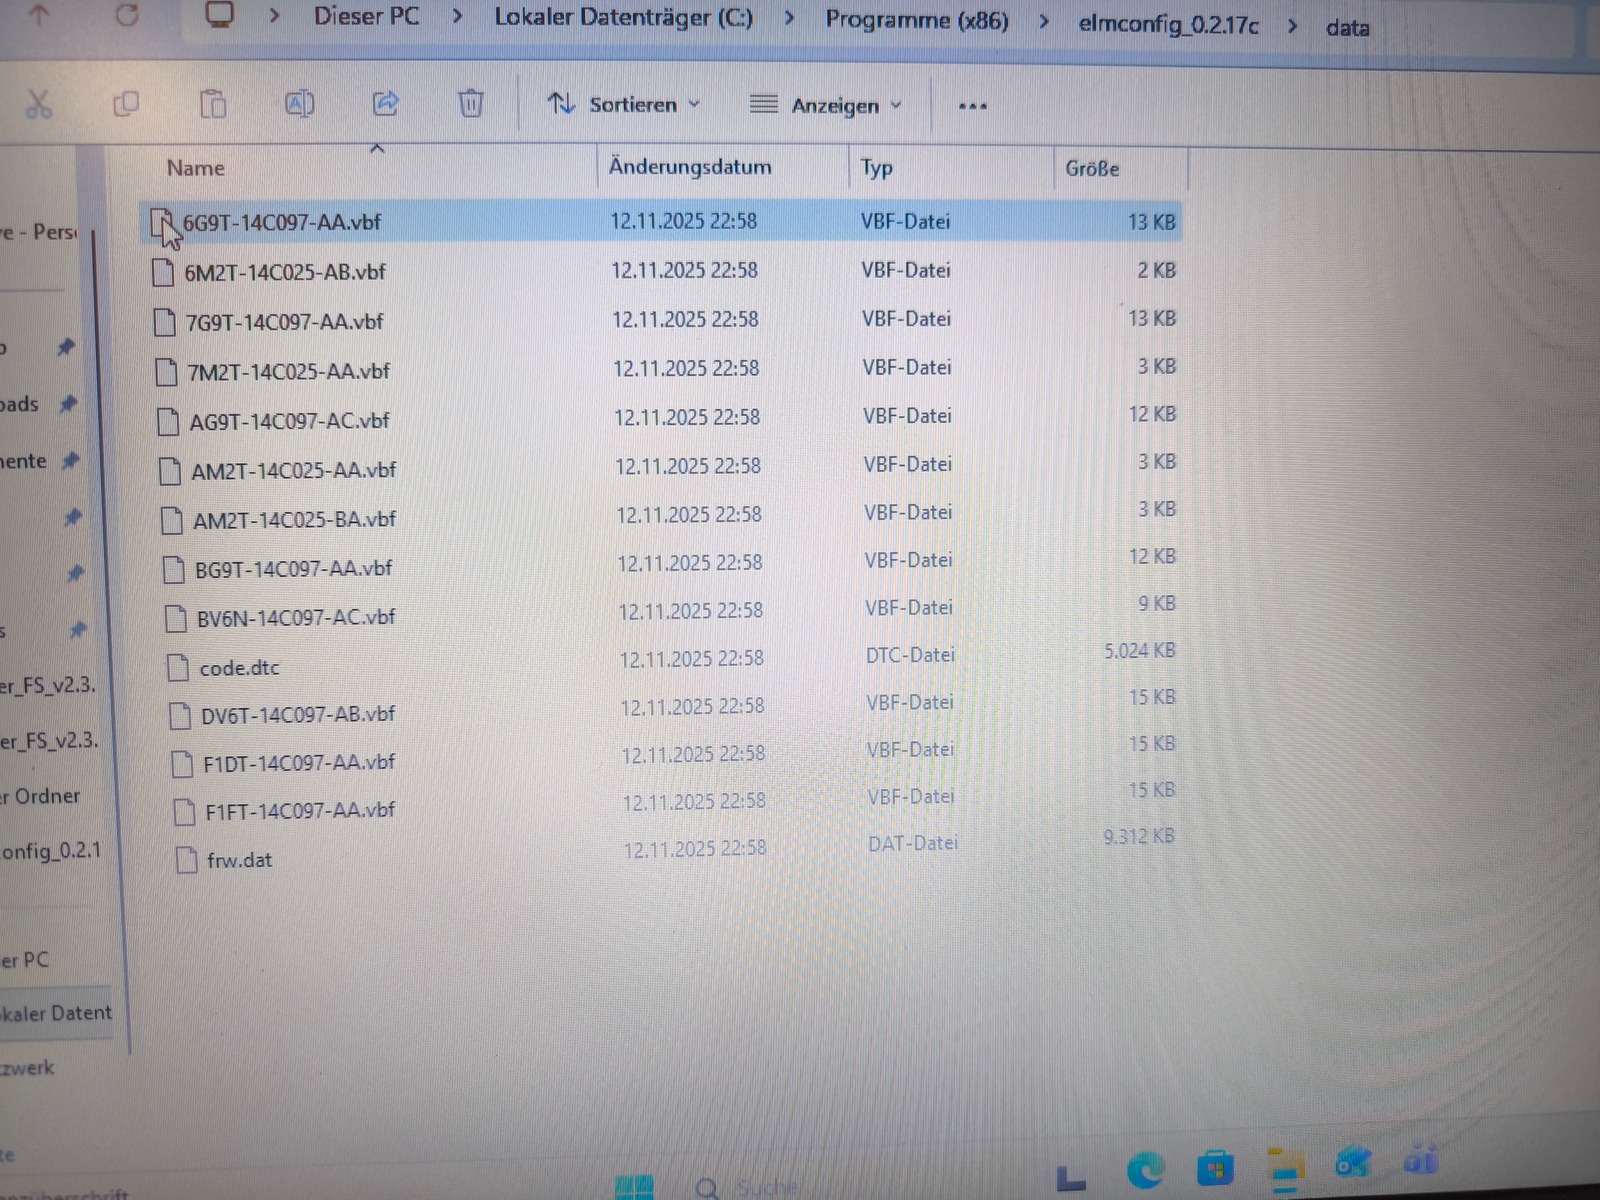
Task: Click the Copy icon in toolbar
Action: click(126, 104)
